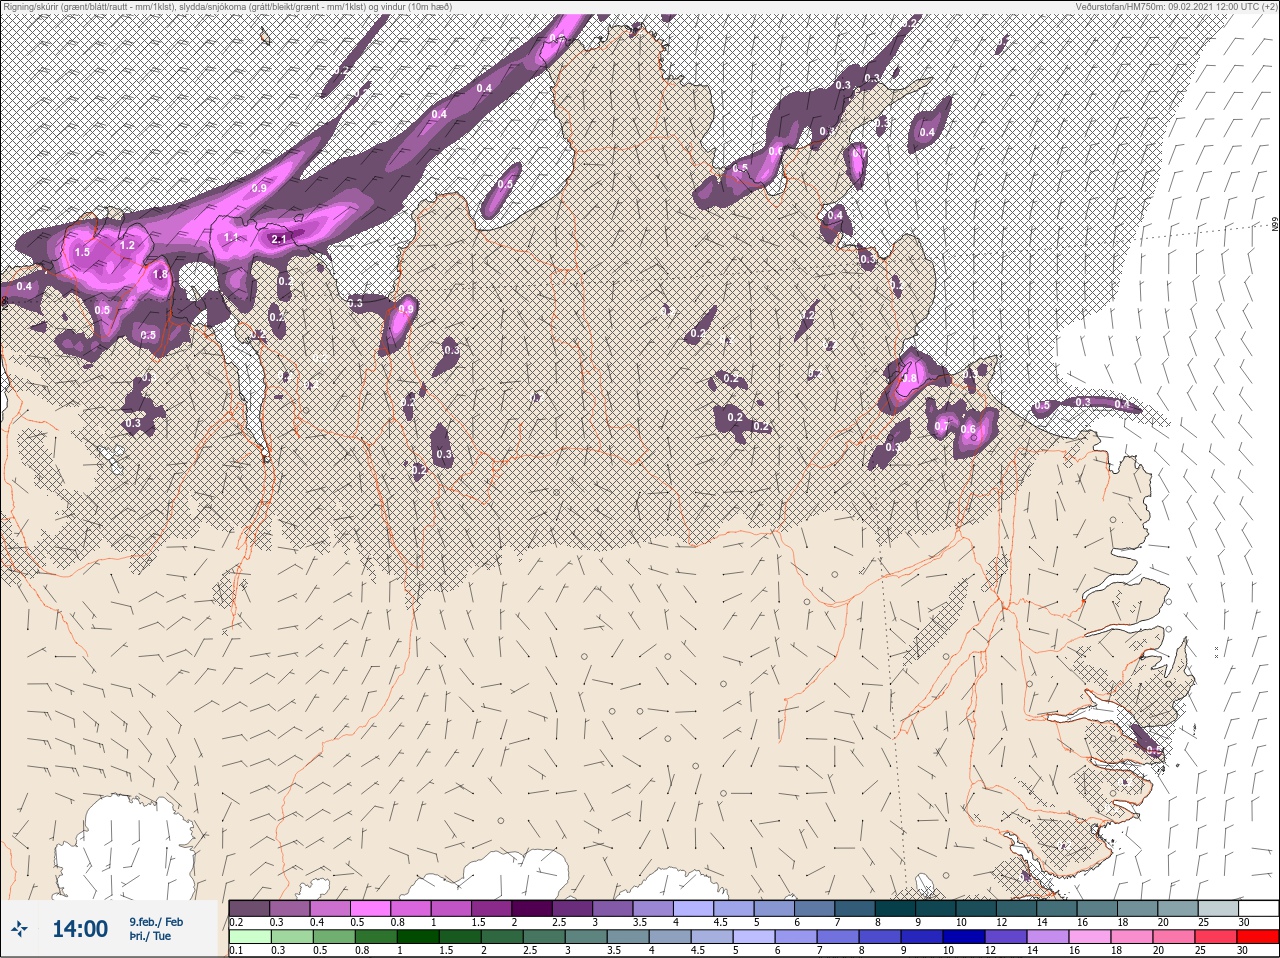Click the 1.5 precipitation value on the map
The height and width of the screenshot is (958, 1280).
(82, 252)
